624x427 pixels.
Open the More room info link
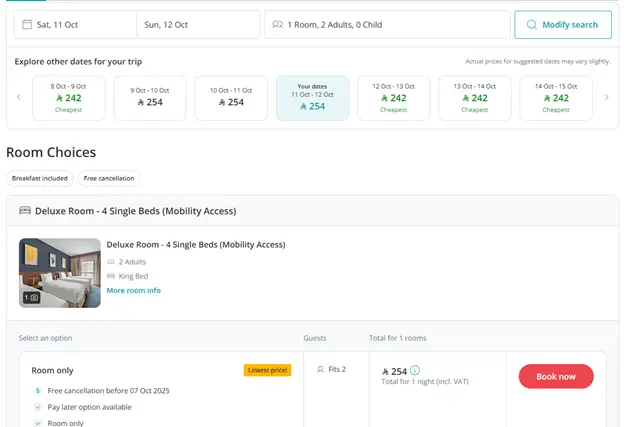click(x=133, y=291)
